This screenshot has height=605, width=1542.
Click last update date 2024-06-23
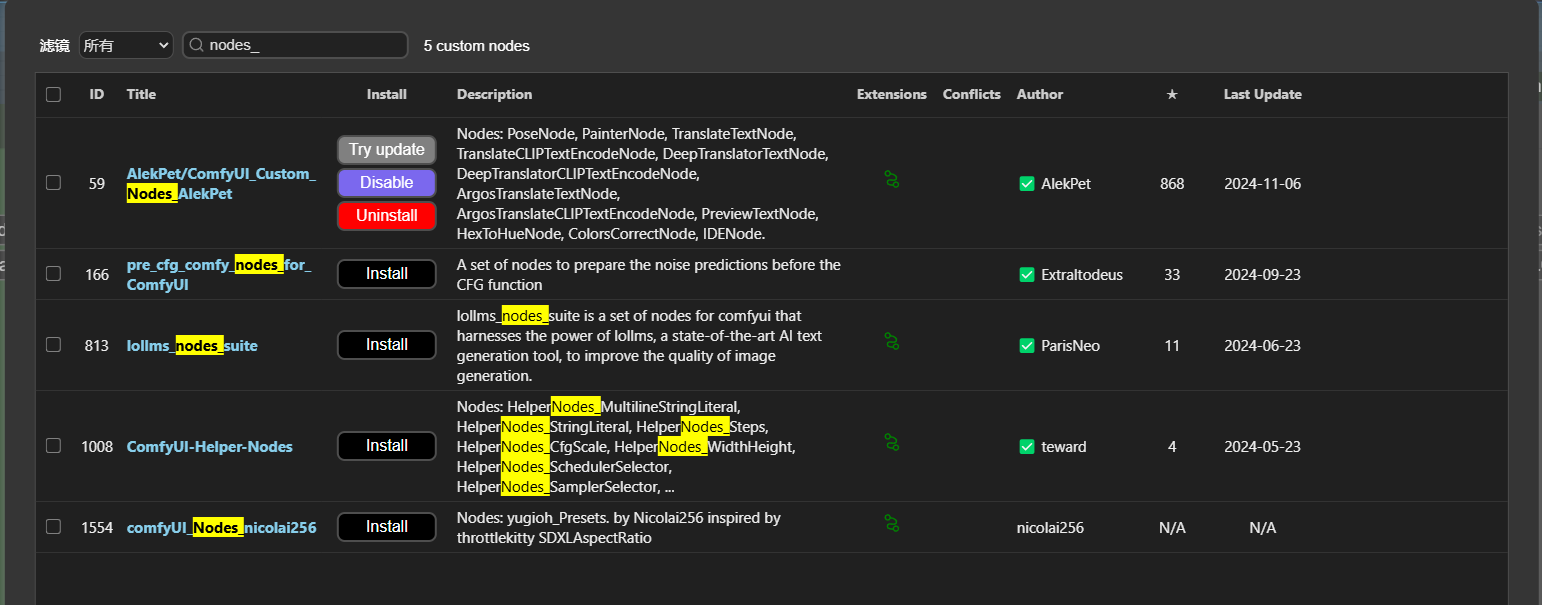tap(1263, 346)
